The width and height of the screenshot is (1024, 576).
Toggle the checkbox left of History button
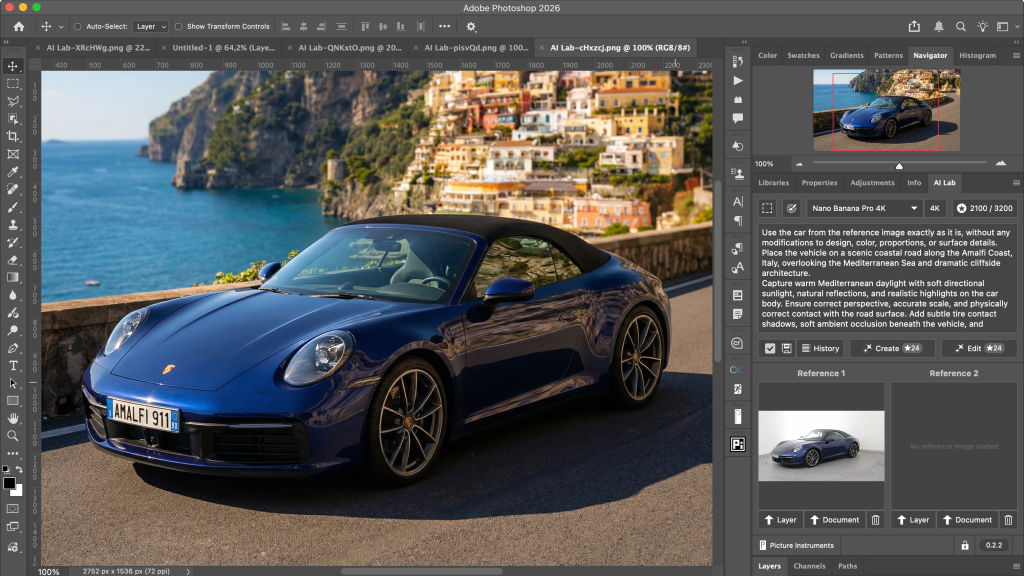(x=769, y=348)
